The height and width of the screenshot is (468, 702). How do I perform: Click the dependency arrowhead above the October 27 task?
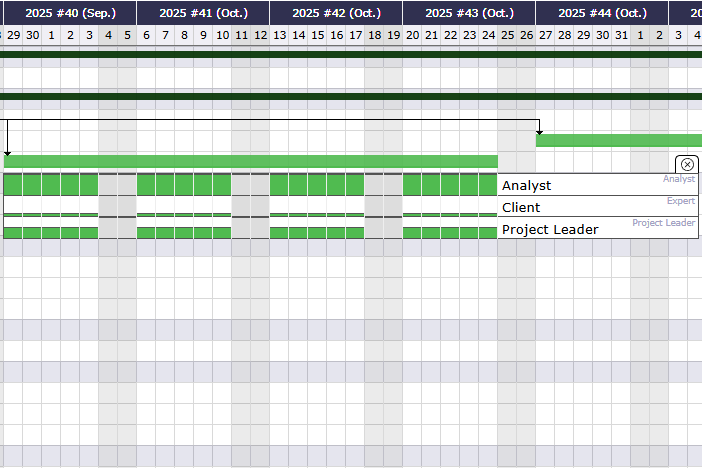point(539,131)
